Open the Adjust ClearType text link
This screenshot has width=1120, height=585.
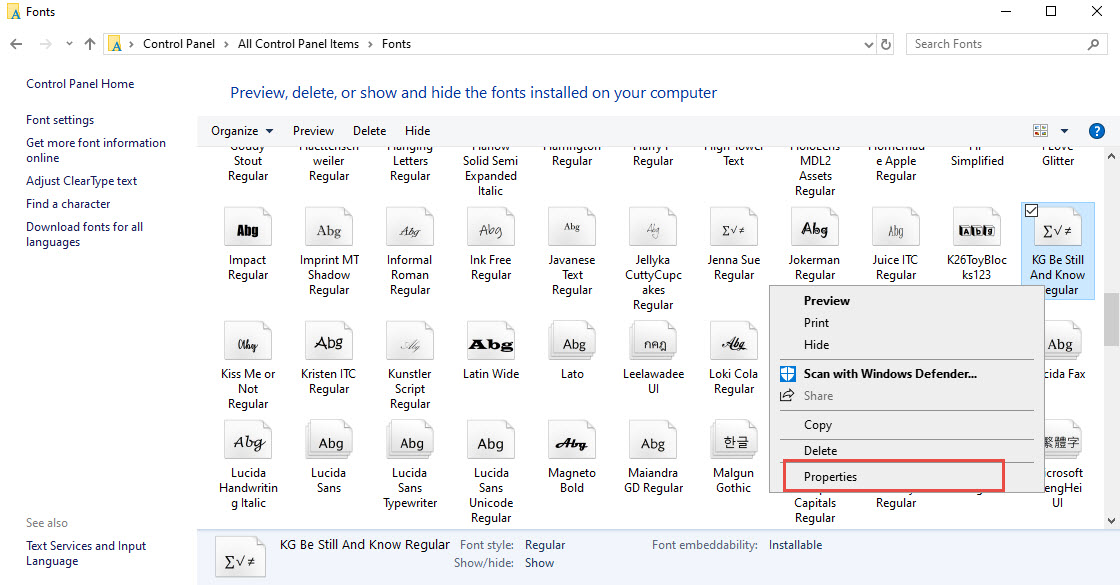[x=82, y=181]
